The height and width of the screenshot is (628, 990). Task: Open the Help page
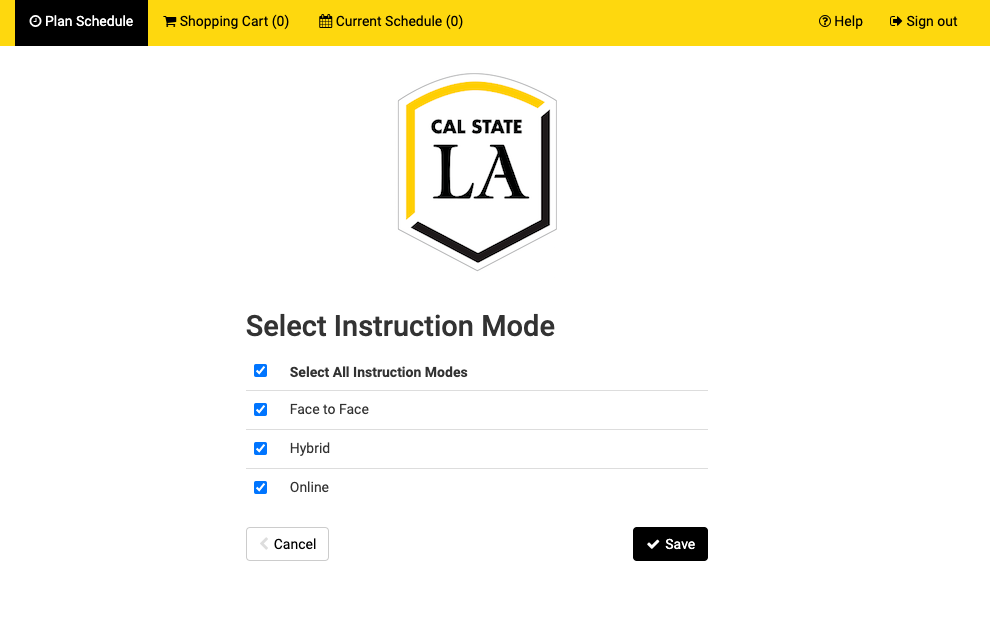840,21
